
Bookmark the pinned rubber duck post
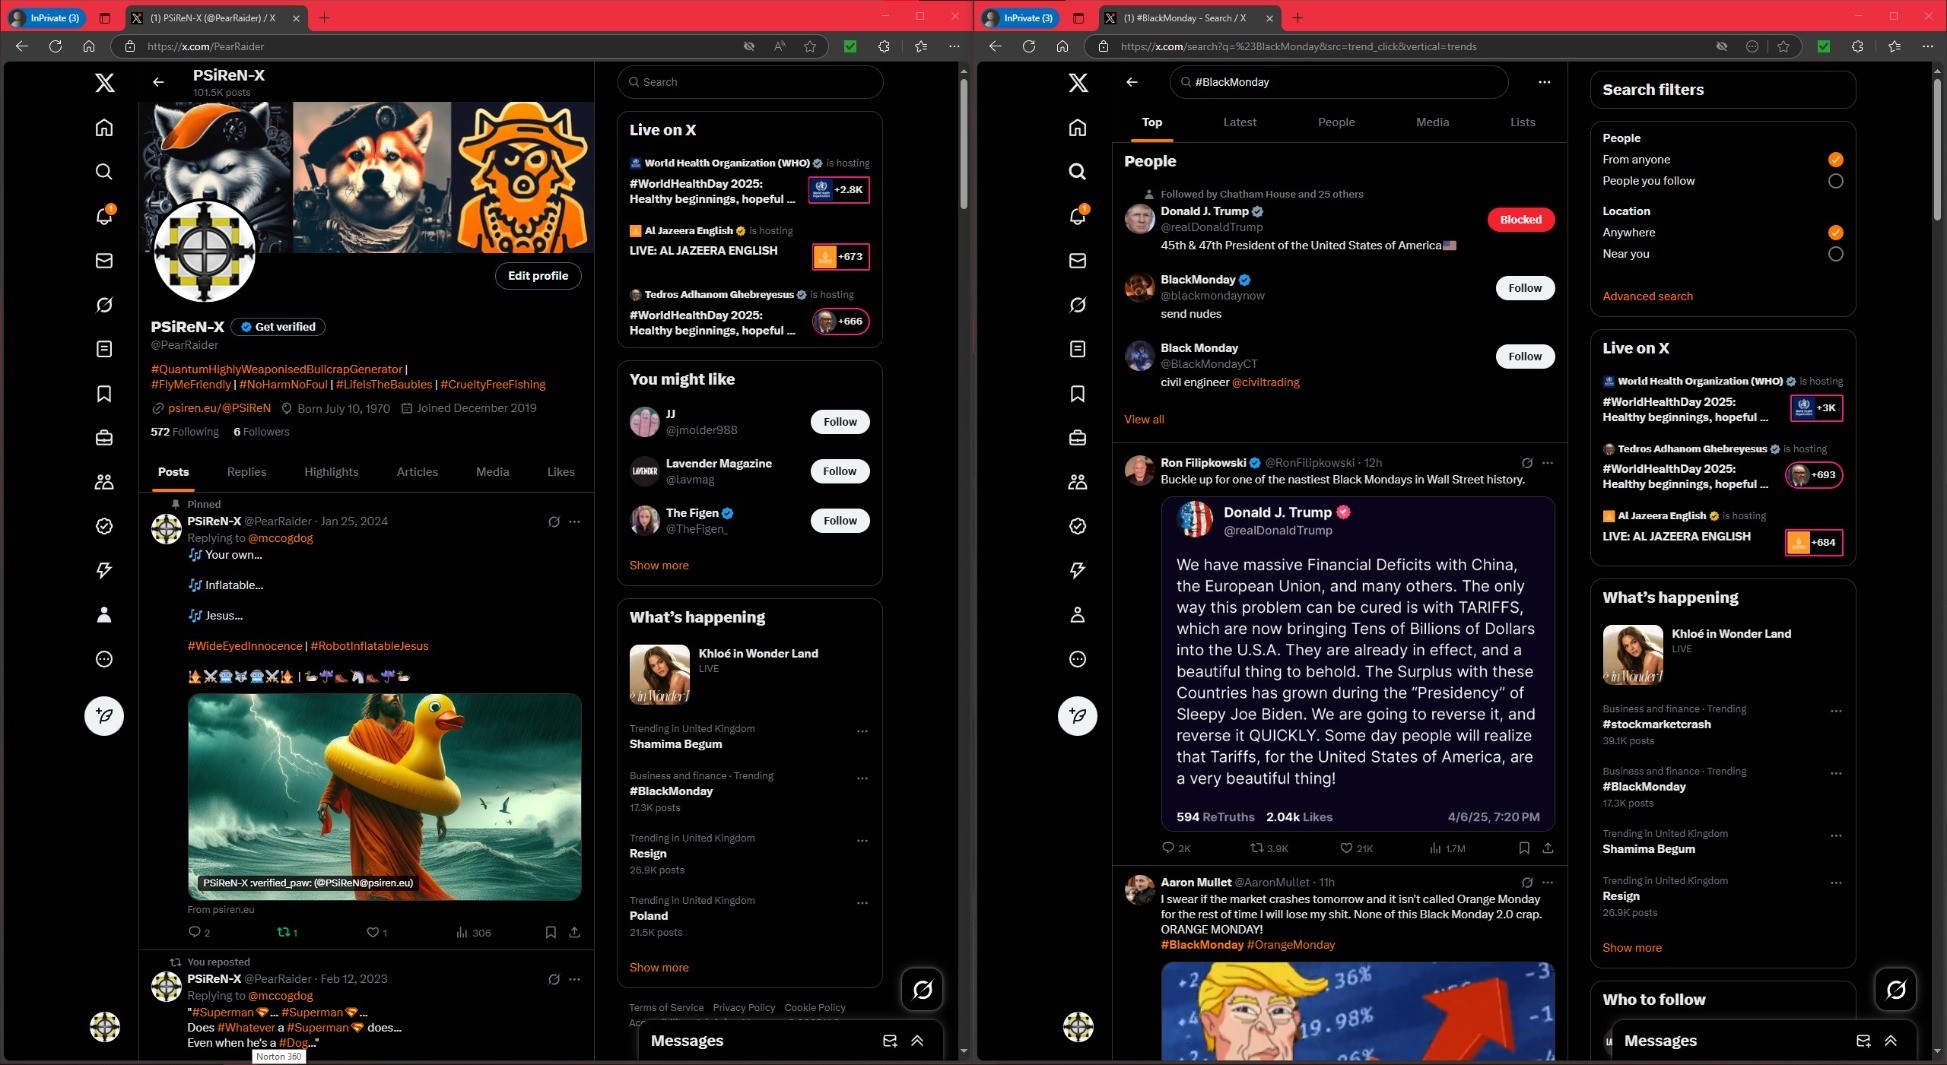[550, 932]
